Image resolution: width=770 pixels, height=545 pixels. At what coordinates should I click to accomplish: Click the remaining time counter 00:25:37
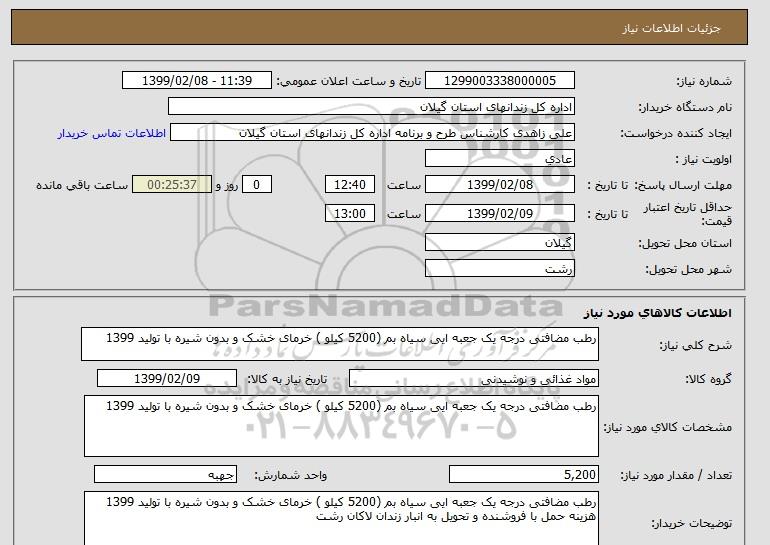coord(172,184)
